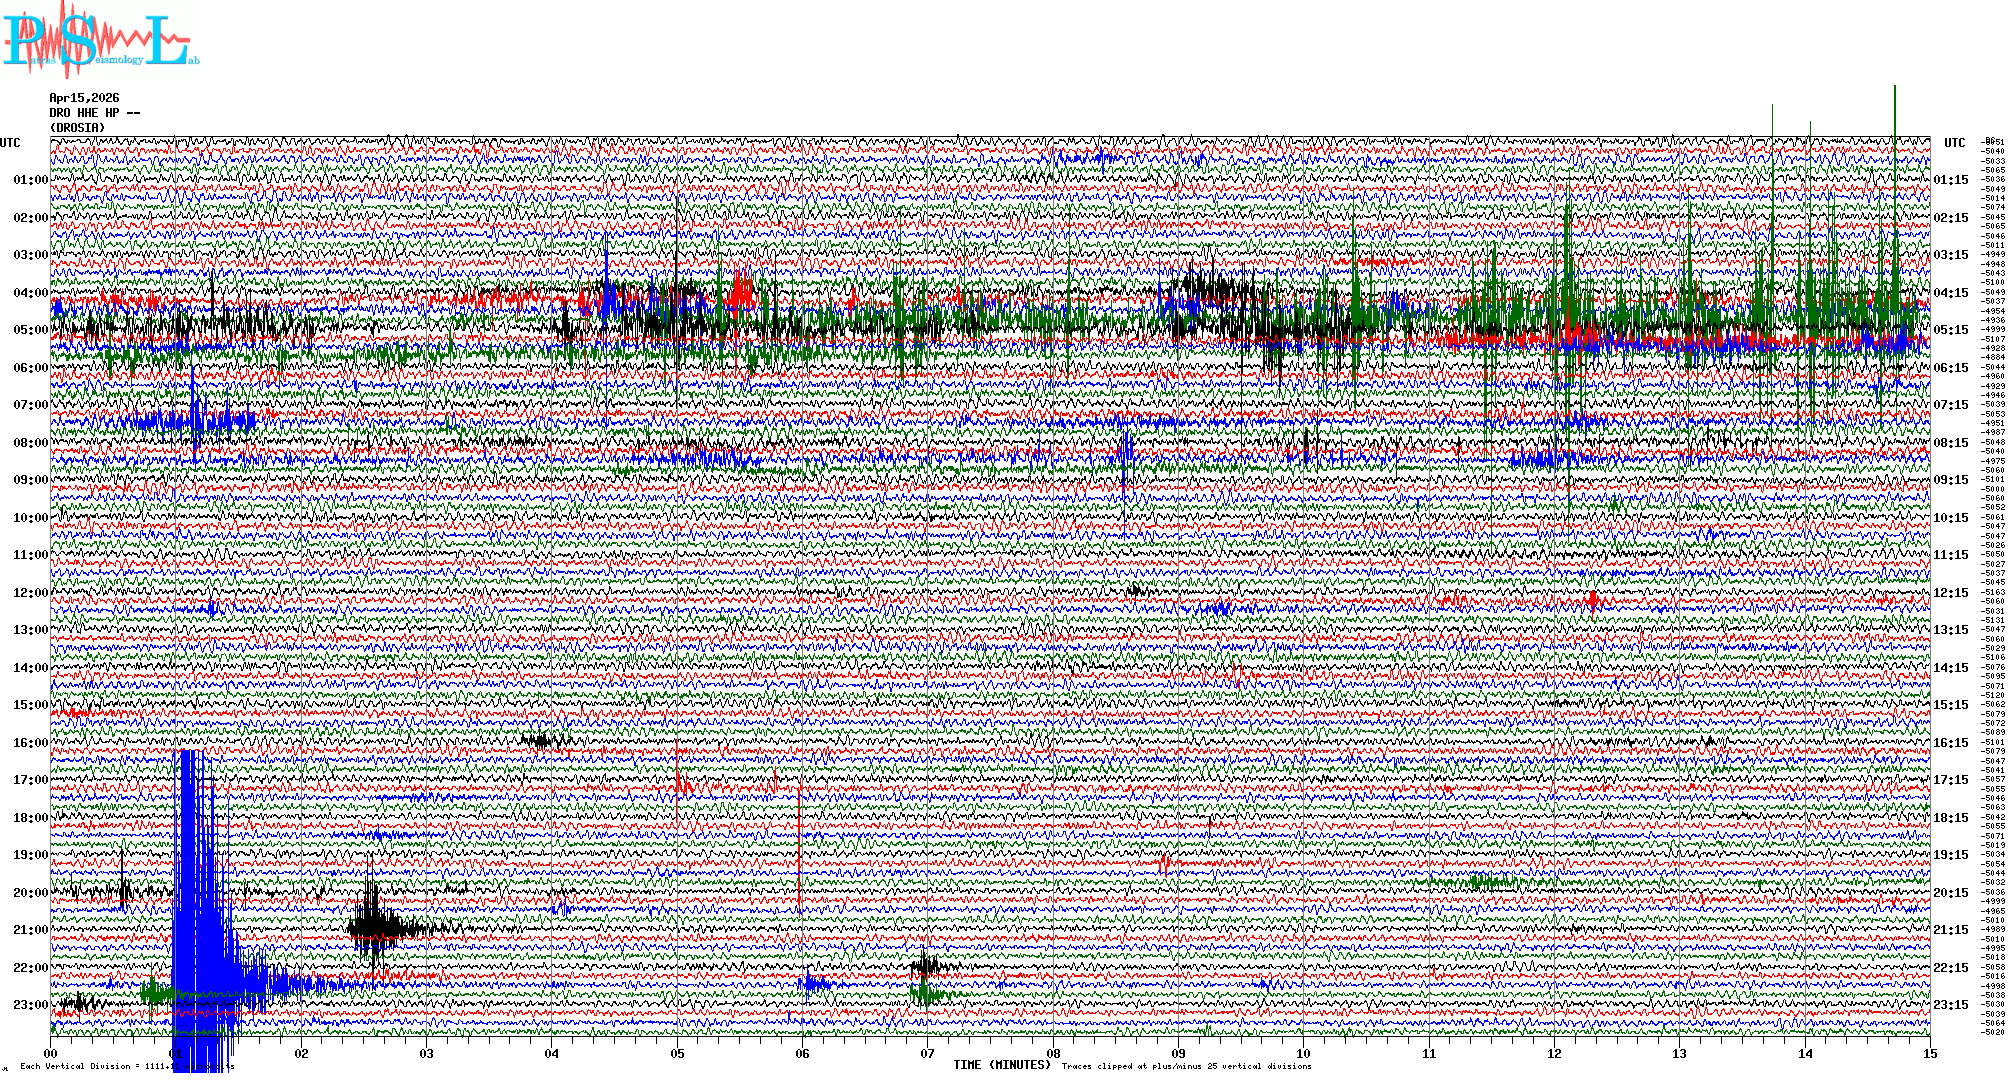Click the left UTC axis label
The width and height of the screenshot is (2010, 1080).
(x=10, y=143)
